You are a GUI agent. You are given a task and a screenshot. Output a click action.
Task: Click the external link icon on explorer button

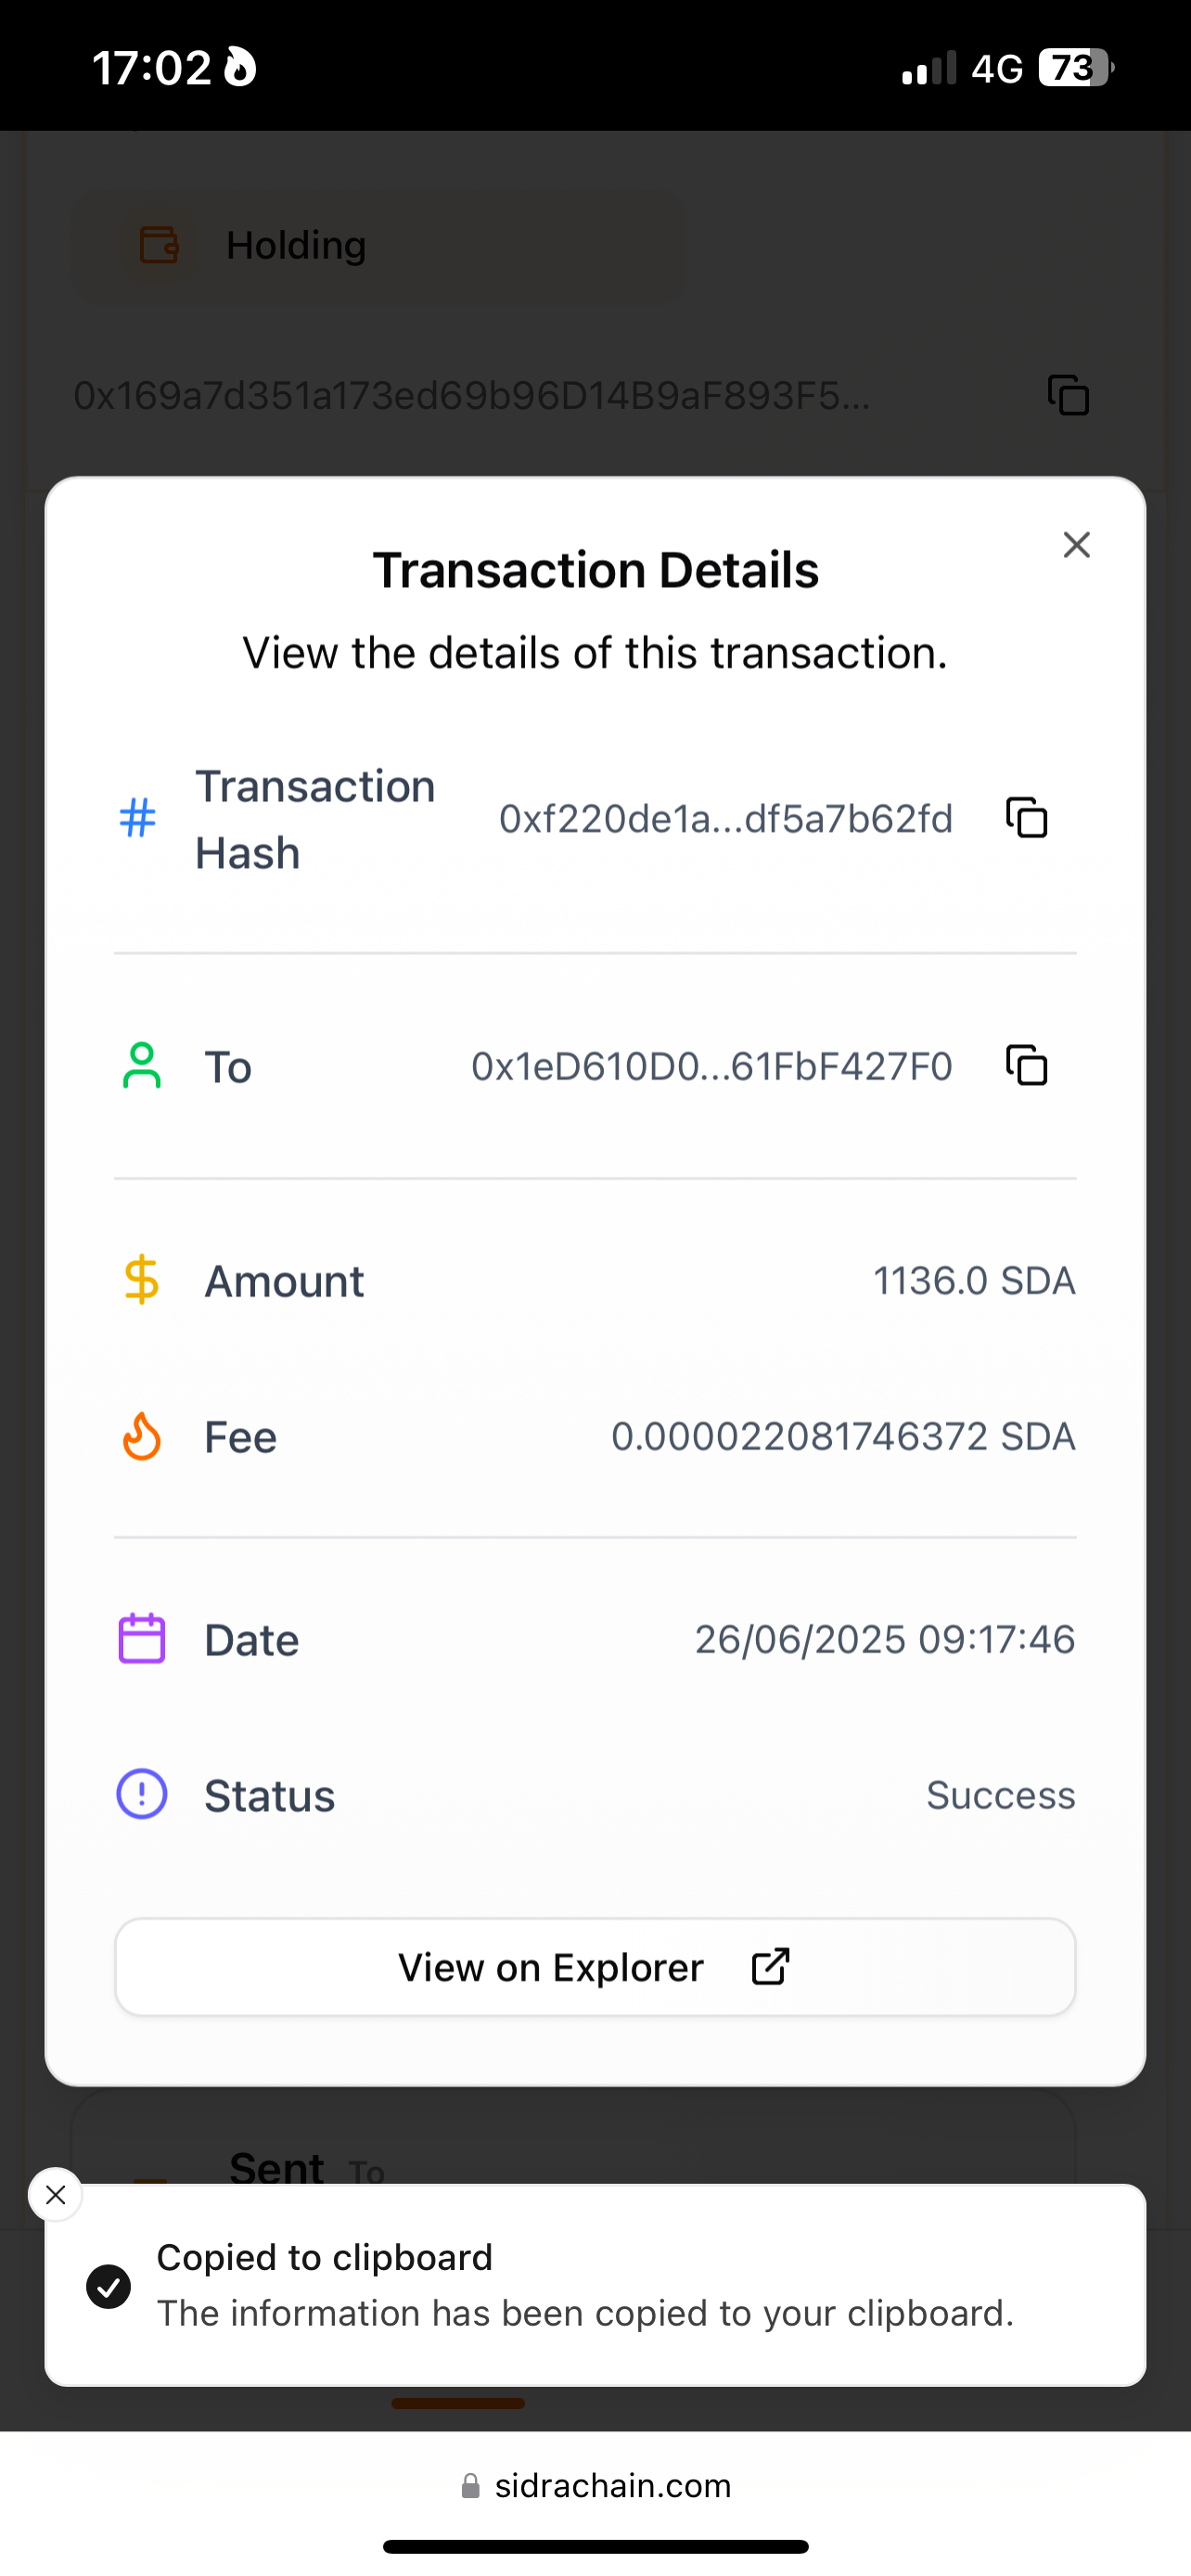770,1966
